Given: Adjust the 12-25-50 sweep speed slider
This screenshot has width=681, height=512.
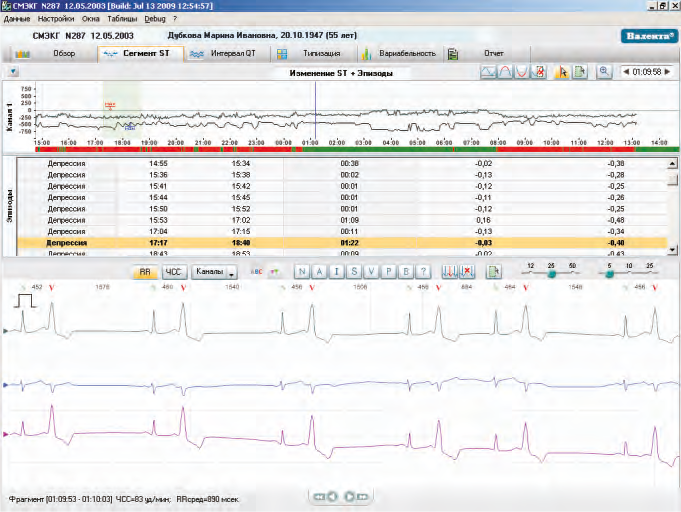Looking at the screenshot, I should [x=551, y=273].
